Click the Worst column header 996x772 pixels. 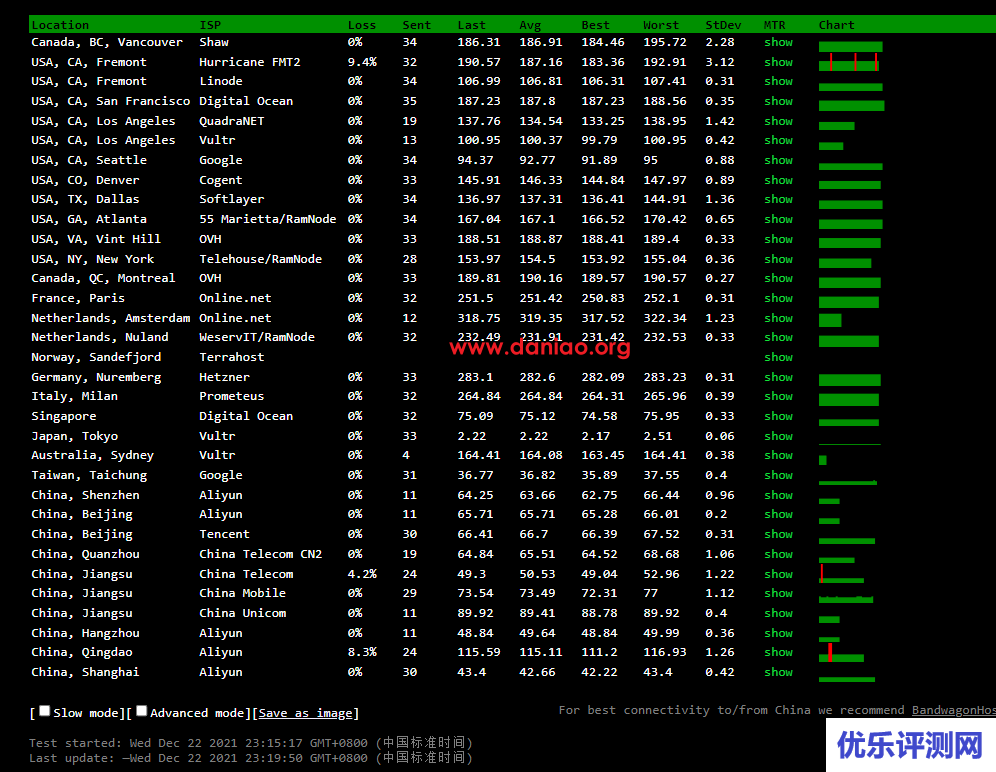[661, 25]
